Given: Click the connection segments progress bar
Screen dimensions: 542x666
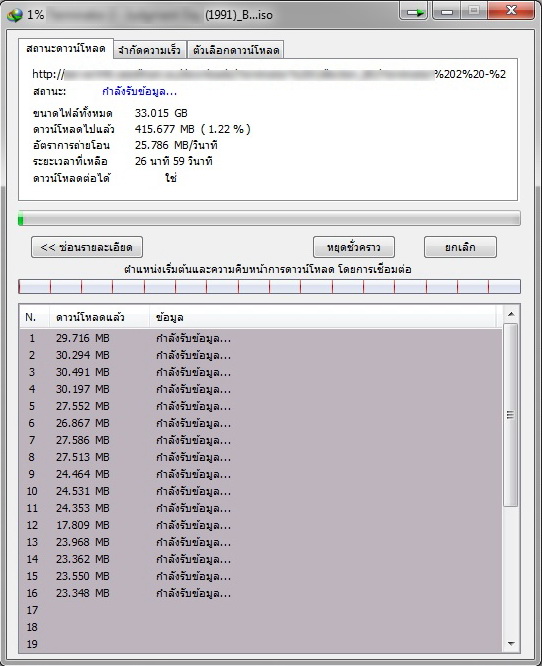Looking at the screenshot, I should pos(269,287).
